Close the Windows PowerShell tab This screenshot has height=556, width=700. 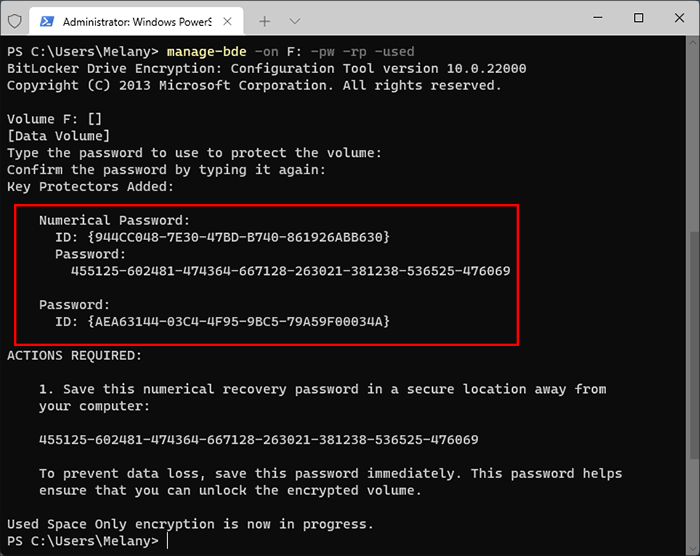tap(228, 21)
